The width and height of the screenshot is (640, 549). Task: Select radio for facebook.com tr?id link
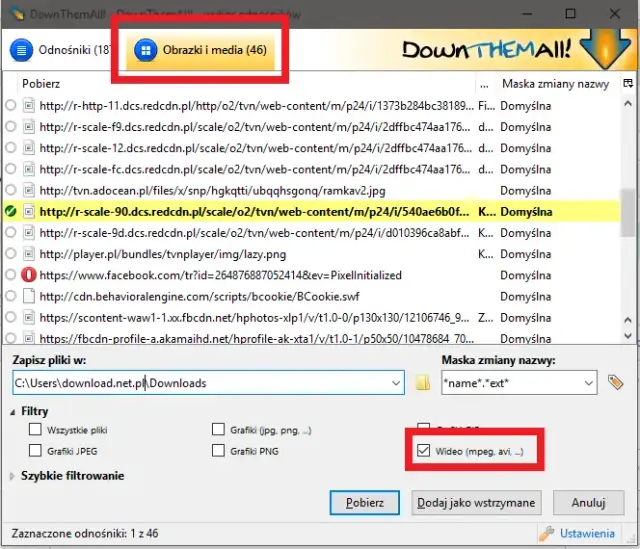pyautogui.click(x=11, y=275)
